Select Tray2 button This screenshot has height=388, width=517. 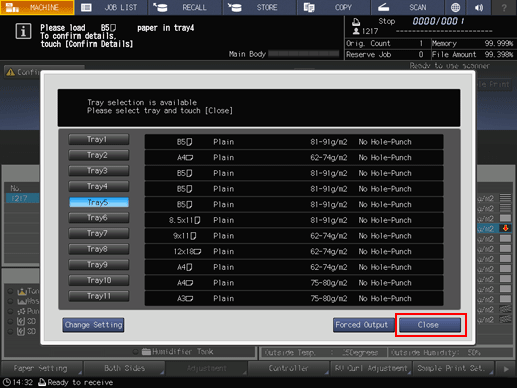(99, 155)
